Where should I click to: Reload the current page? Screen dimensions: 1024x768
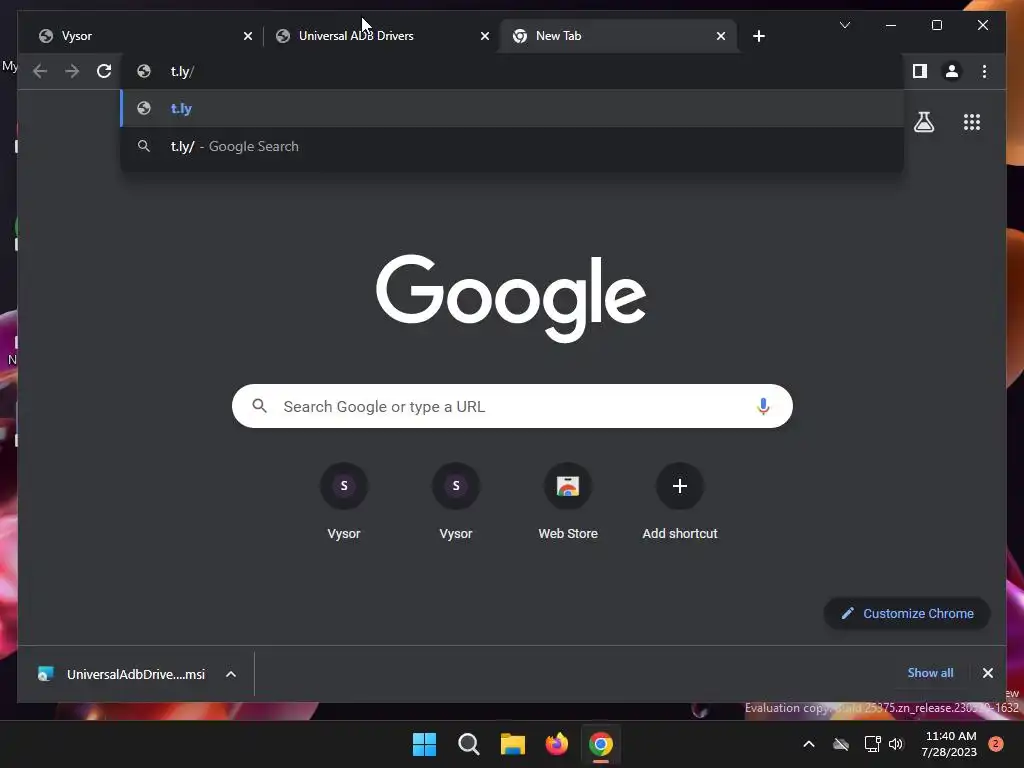coord(104,71)
